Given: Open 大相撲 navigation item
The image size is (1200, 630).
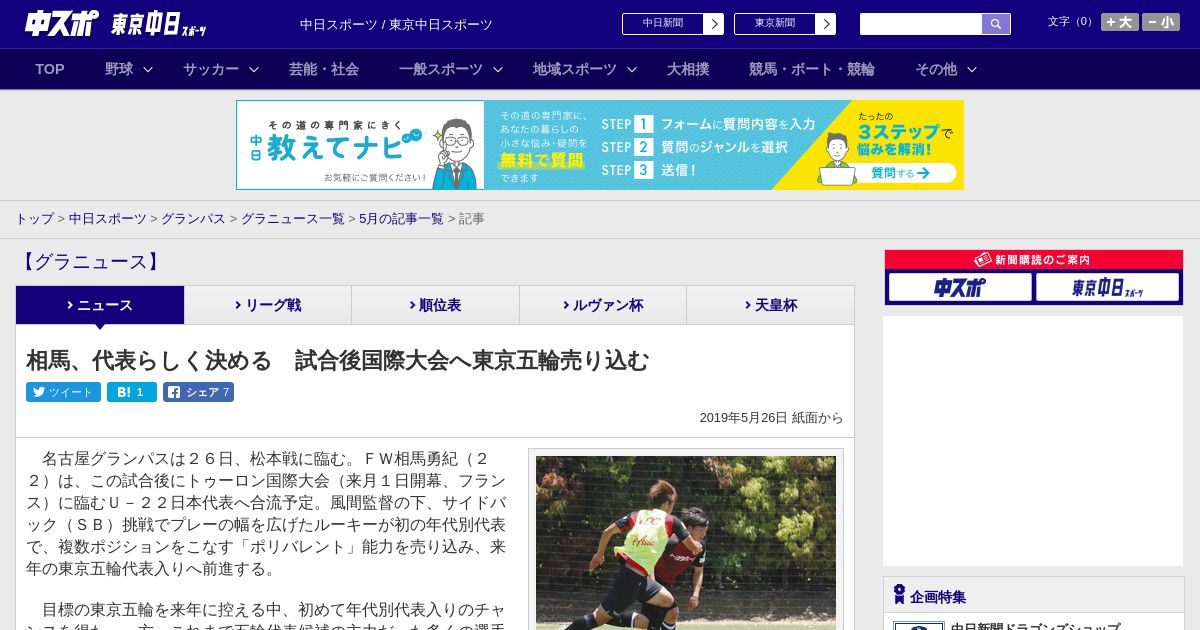Looking at the screenshot, I should coord(688,69).
